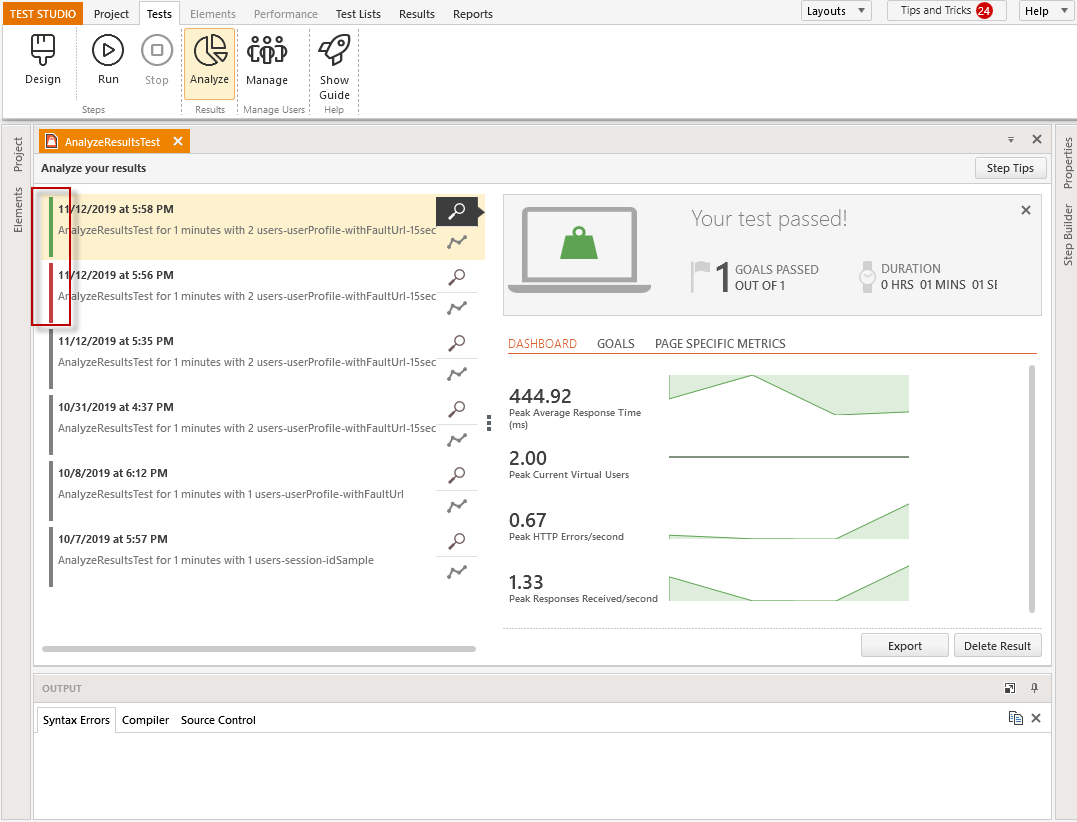
Task: Select the Analyze results button
Action: (x=209, y=63)
